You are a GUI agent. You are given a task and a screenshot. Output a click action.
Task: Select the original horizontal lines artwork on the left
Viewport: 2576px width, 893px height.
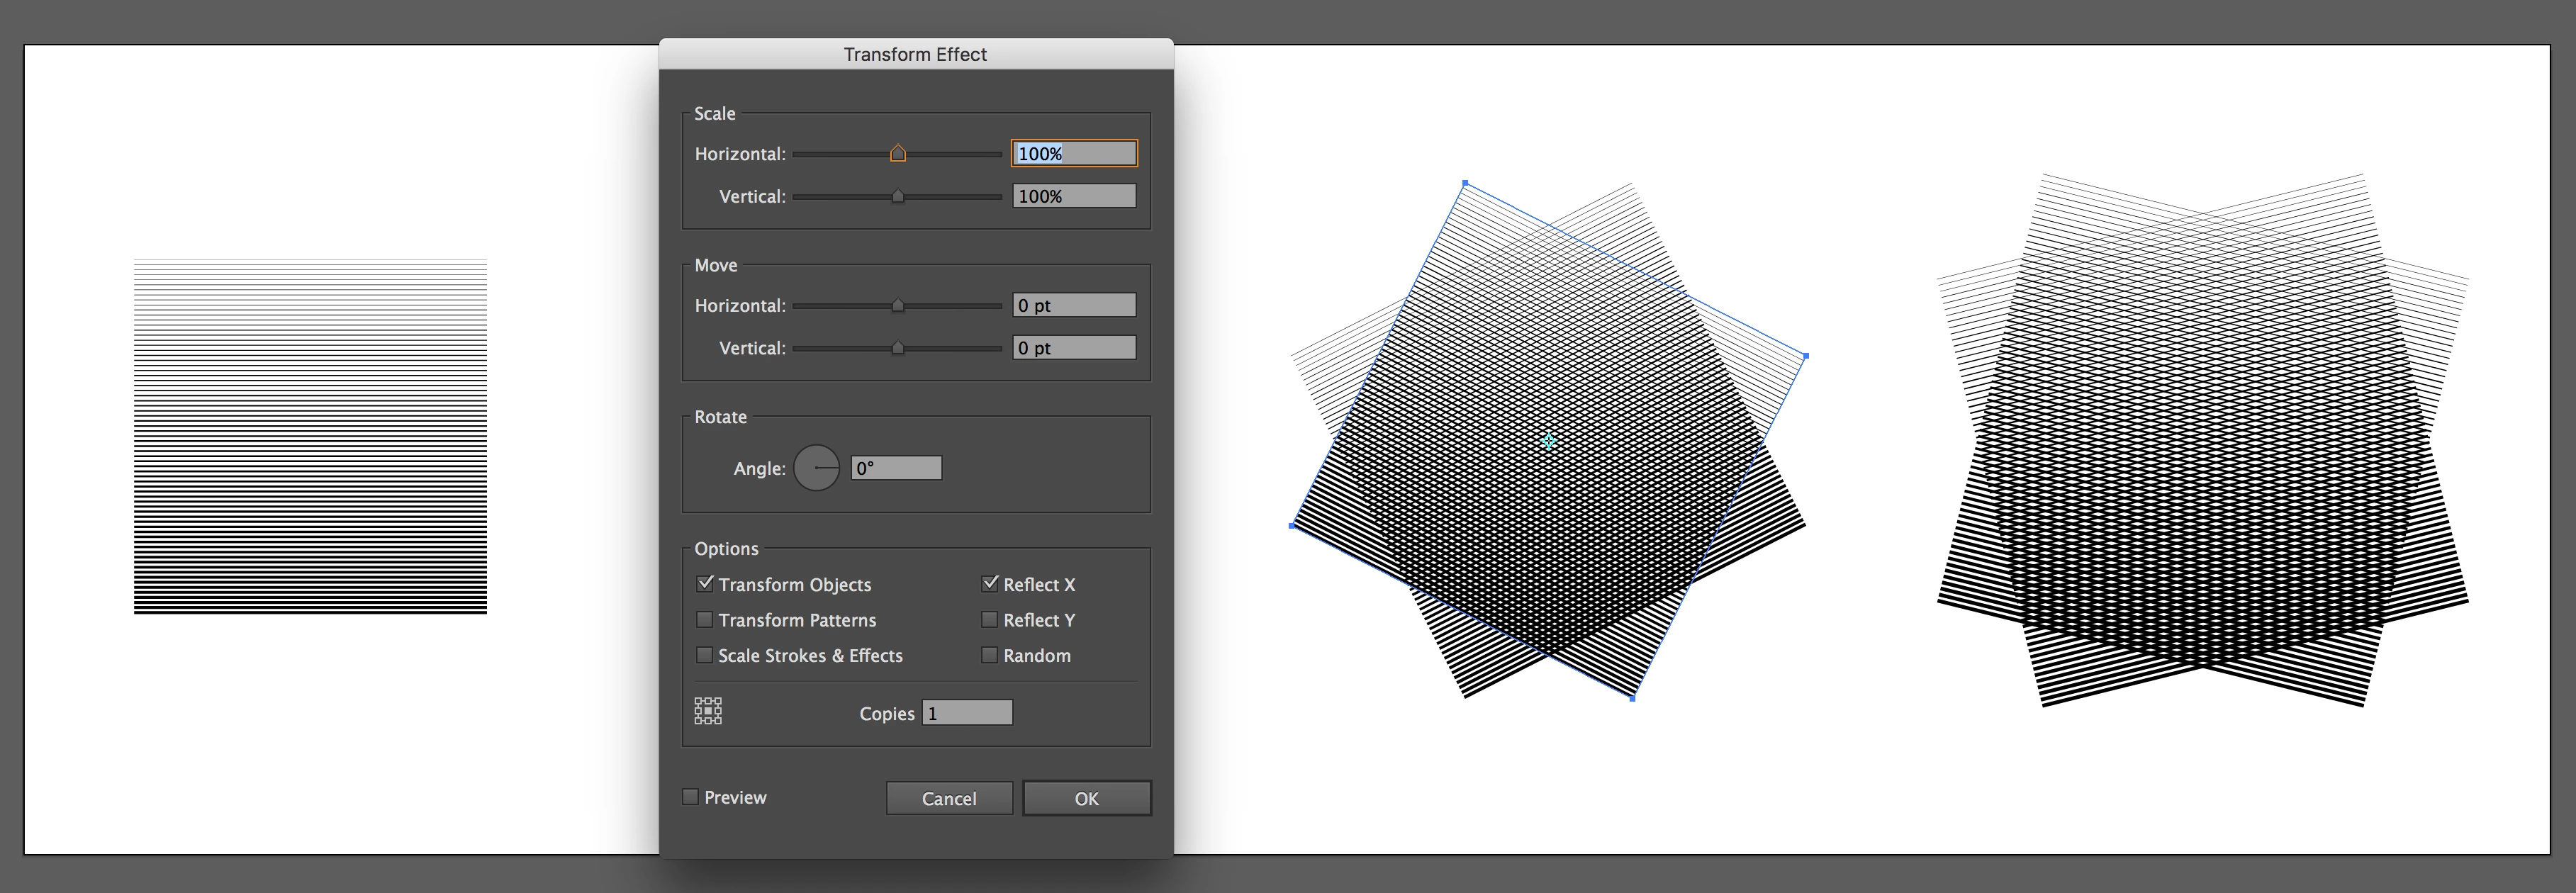coord(310,436)
